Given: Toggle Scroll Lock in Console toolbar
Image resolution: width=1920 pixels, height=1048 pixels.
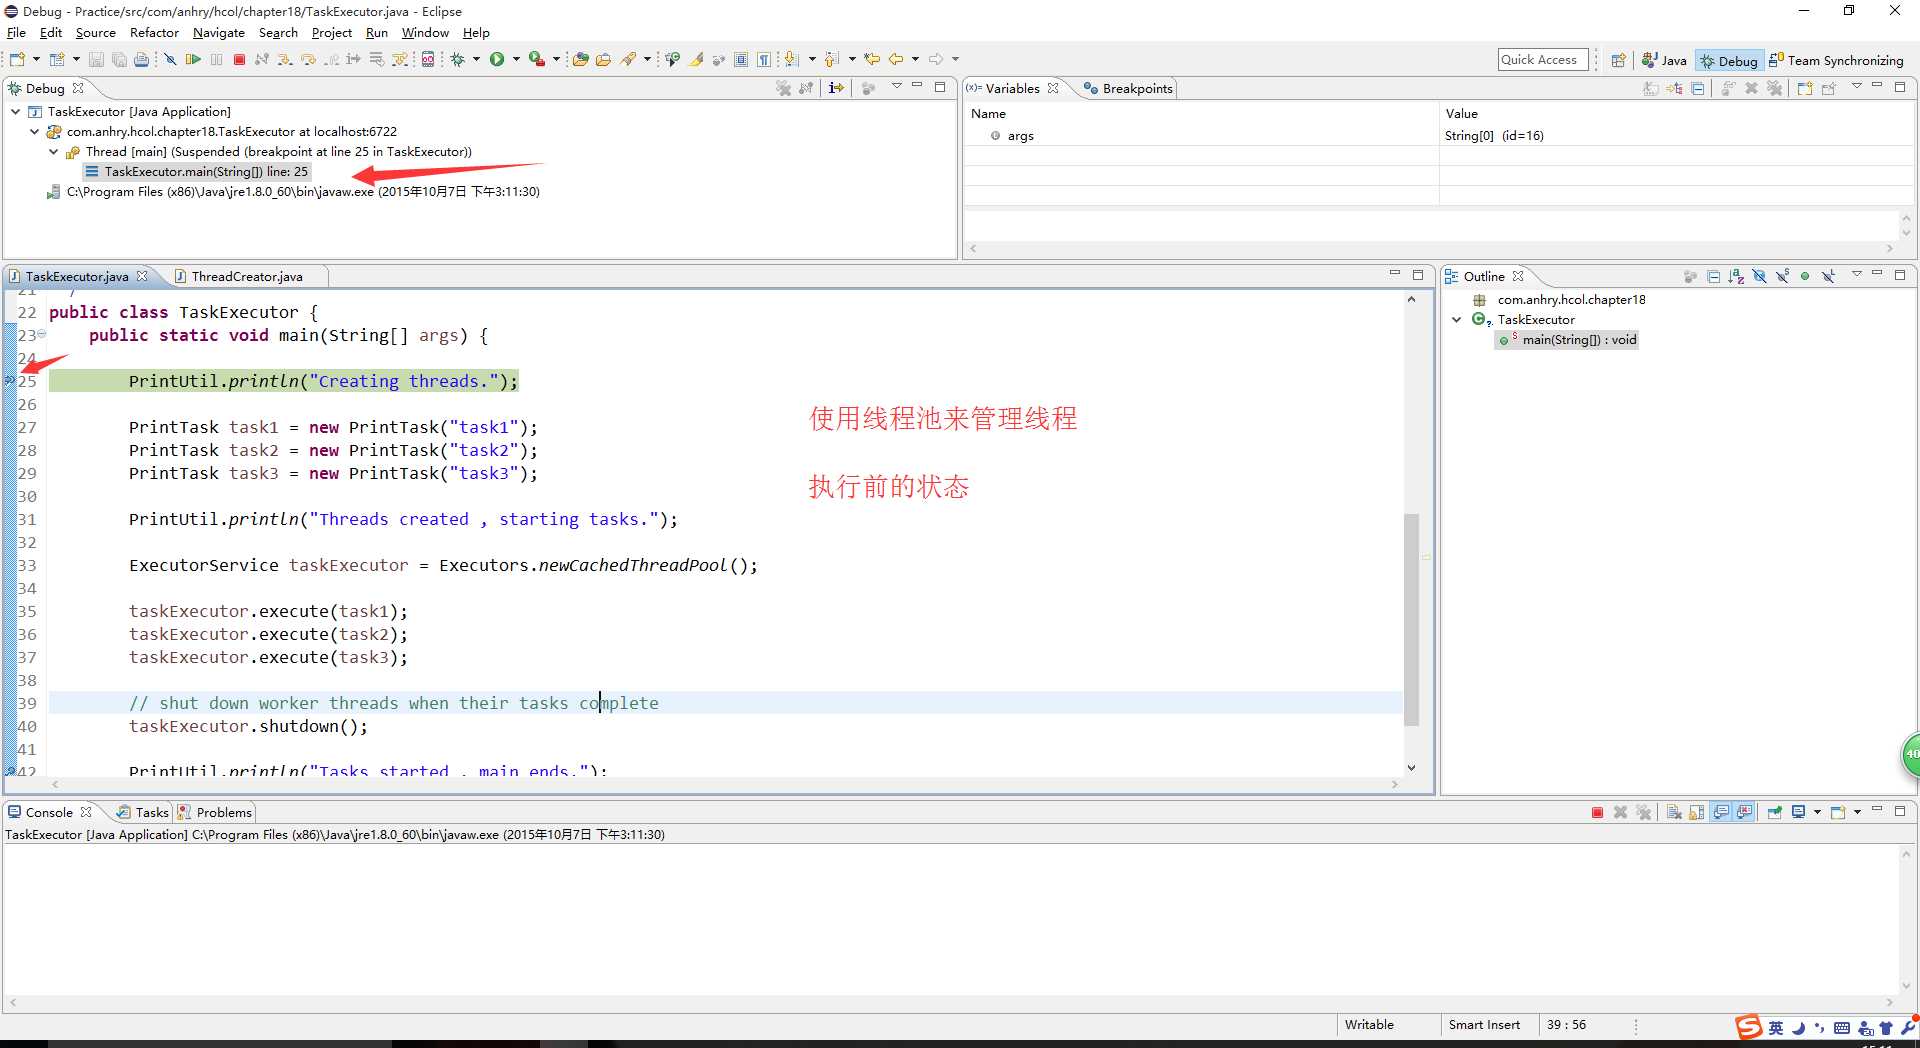Looking at the screenshot, I should (1697, 812).
